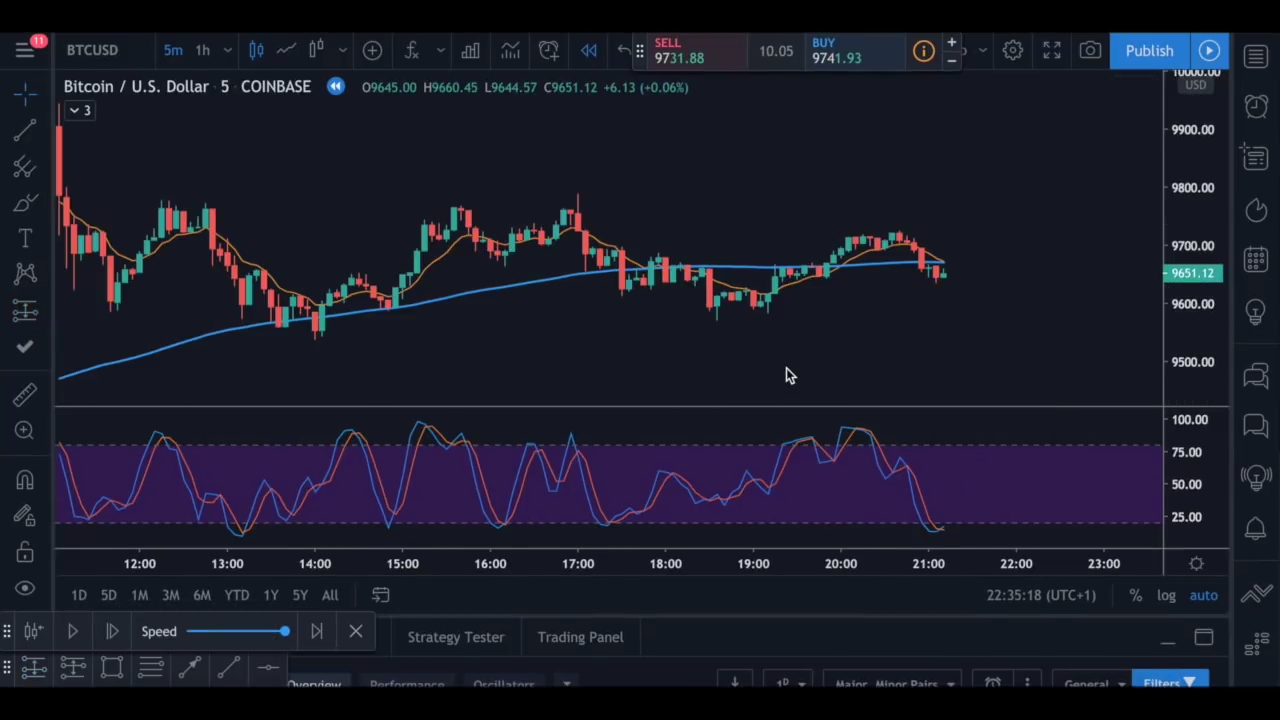Image resolution: width=1280 pixels, height=720 pixels.
Task: Select the zoom in tool
Action: (x=25, y=430)
